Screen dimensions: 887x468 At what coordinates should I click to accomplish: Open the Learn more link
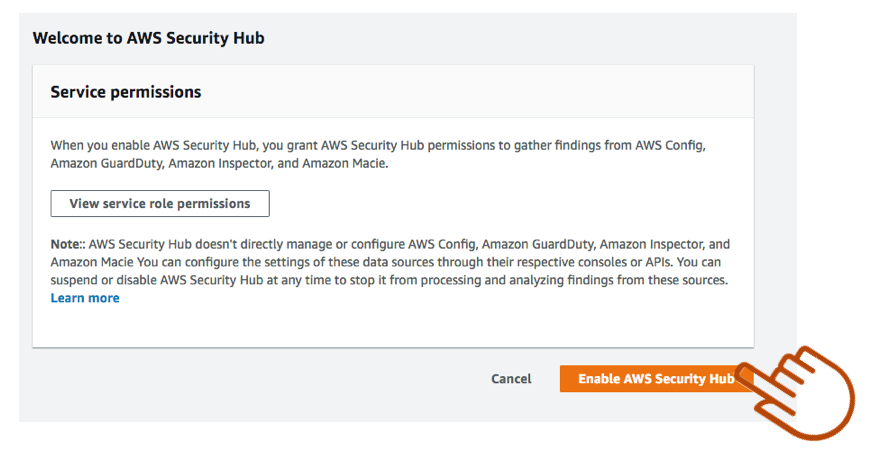pos(85,298)
